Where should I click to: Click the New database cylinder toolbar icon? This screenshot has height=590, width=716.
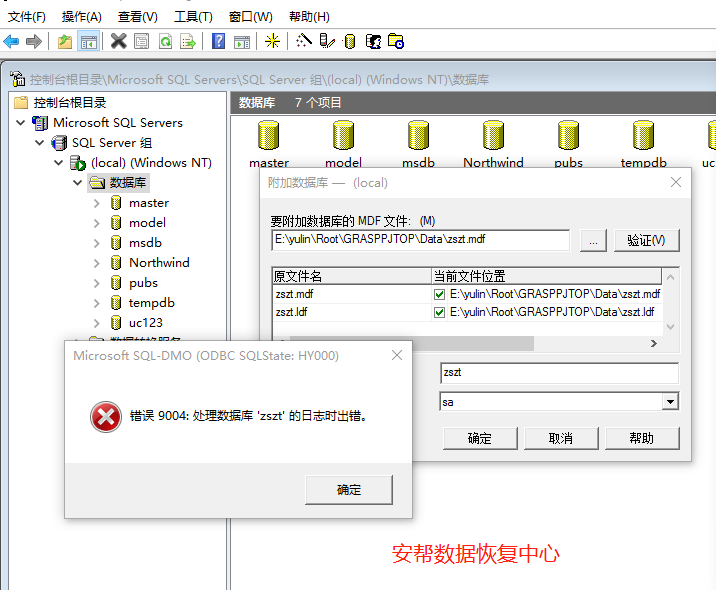click(x=349, y=41)
